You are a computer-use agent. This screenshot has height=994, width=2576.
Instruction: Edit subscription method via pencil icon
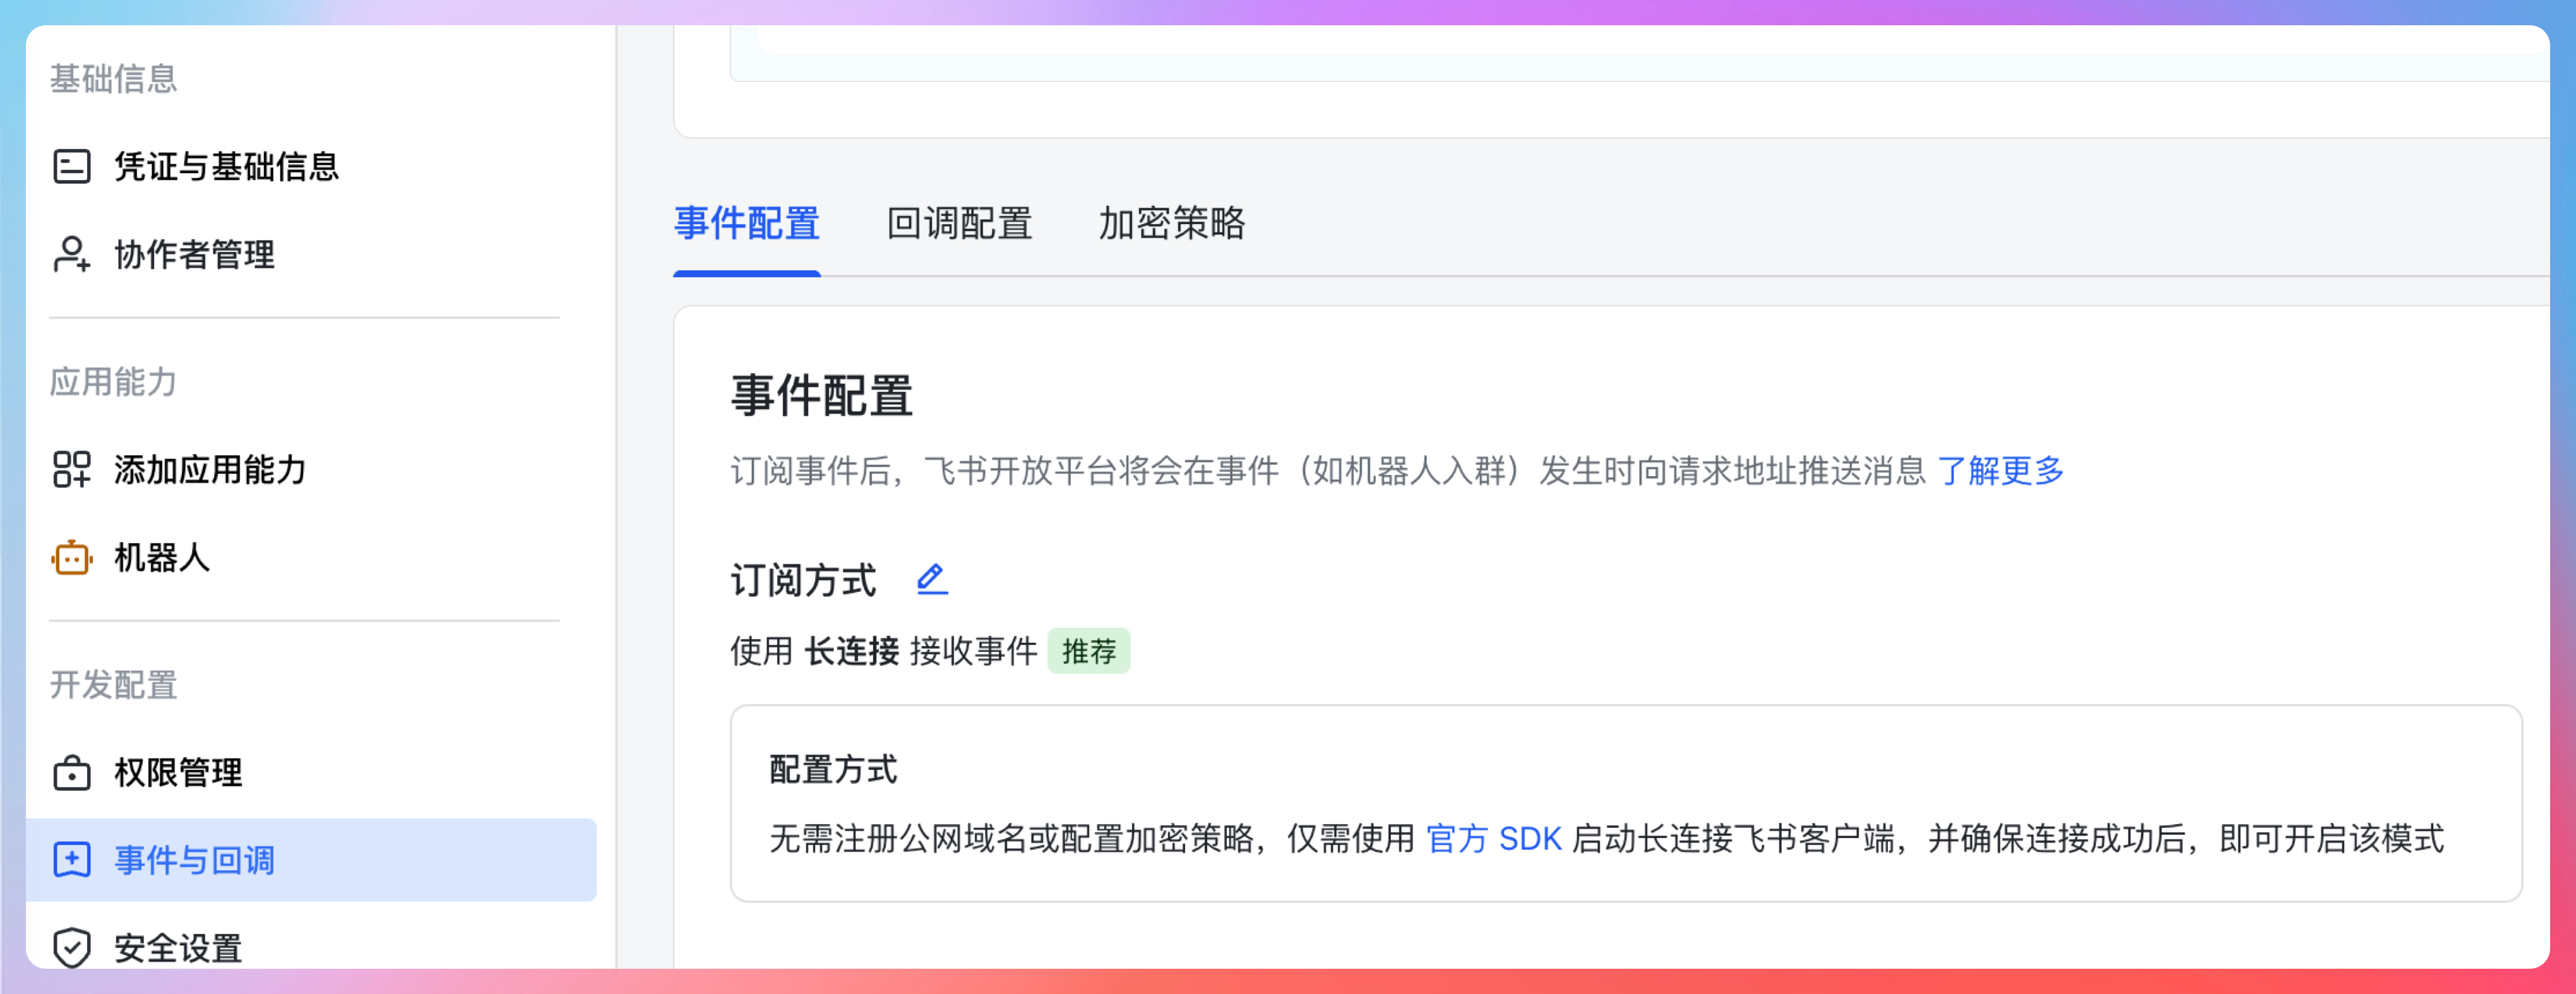click(931, 579)
